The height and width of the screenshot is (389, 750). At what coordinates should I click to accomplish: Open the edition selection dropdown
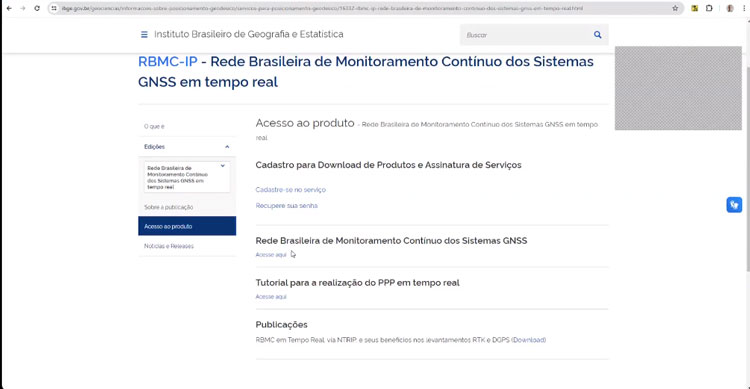pos(187,177)
